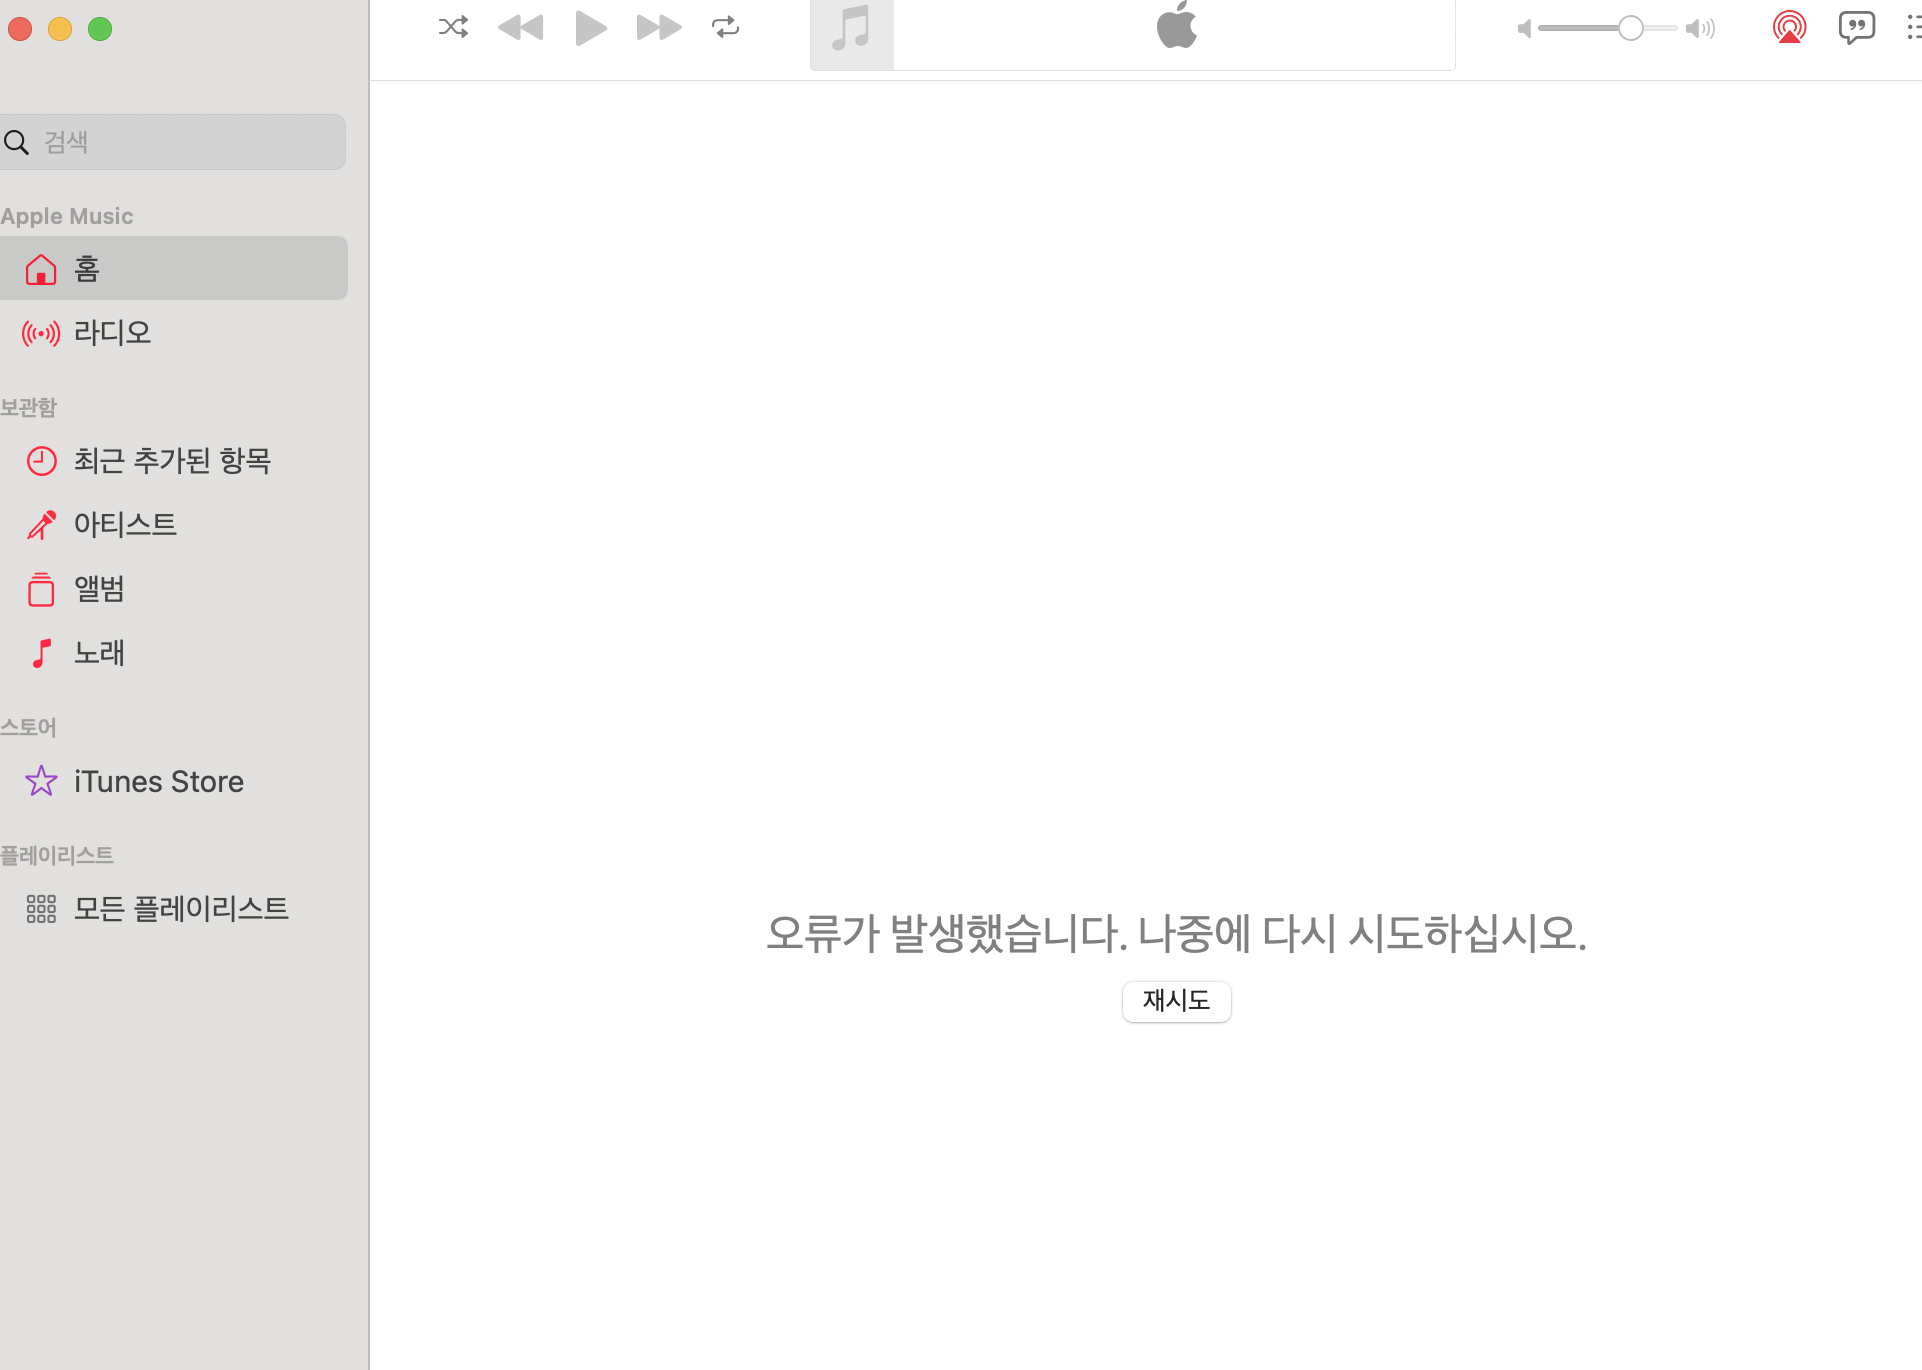Open 모든 플레이리스트 grid item
1922x1370 pixels.
pos(180,908)
